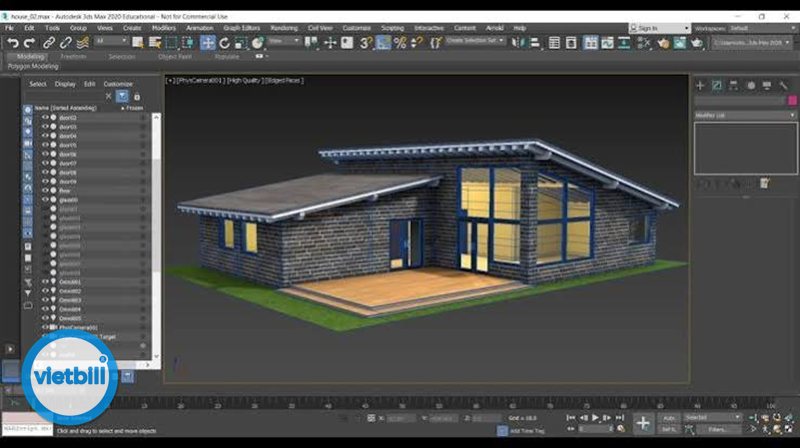The width and height of the screenshot is (800, 448).
Task: Click the Undo arrow in the main toolbar
Action: [x=13, y=43]
